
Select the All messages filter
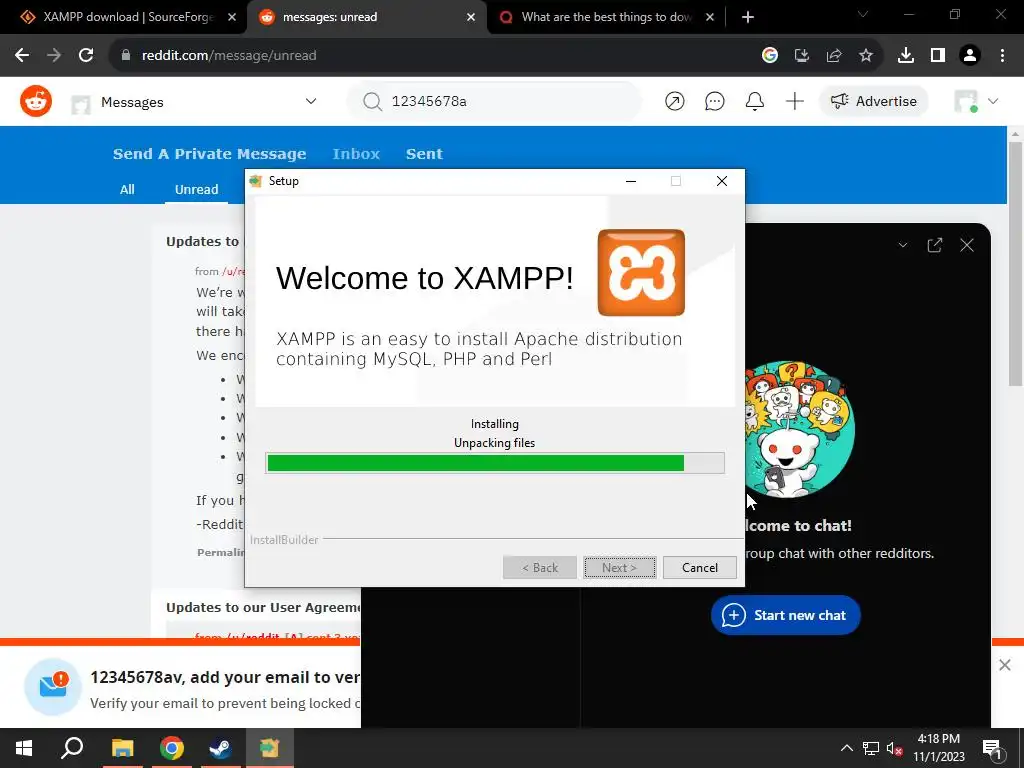tap(127, 189)
